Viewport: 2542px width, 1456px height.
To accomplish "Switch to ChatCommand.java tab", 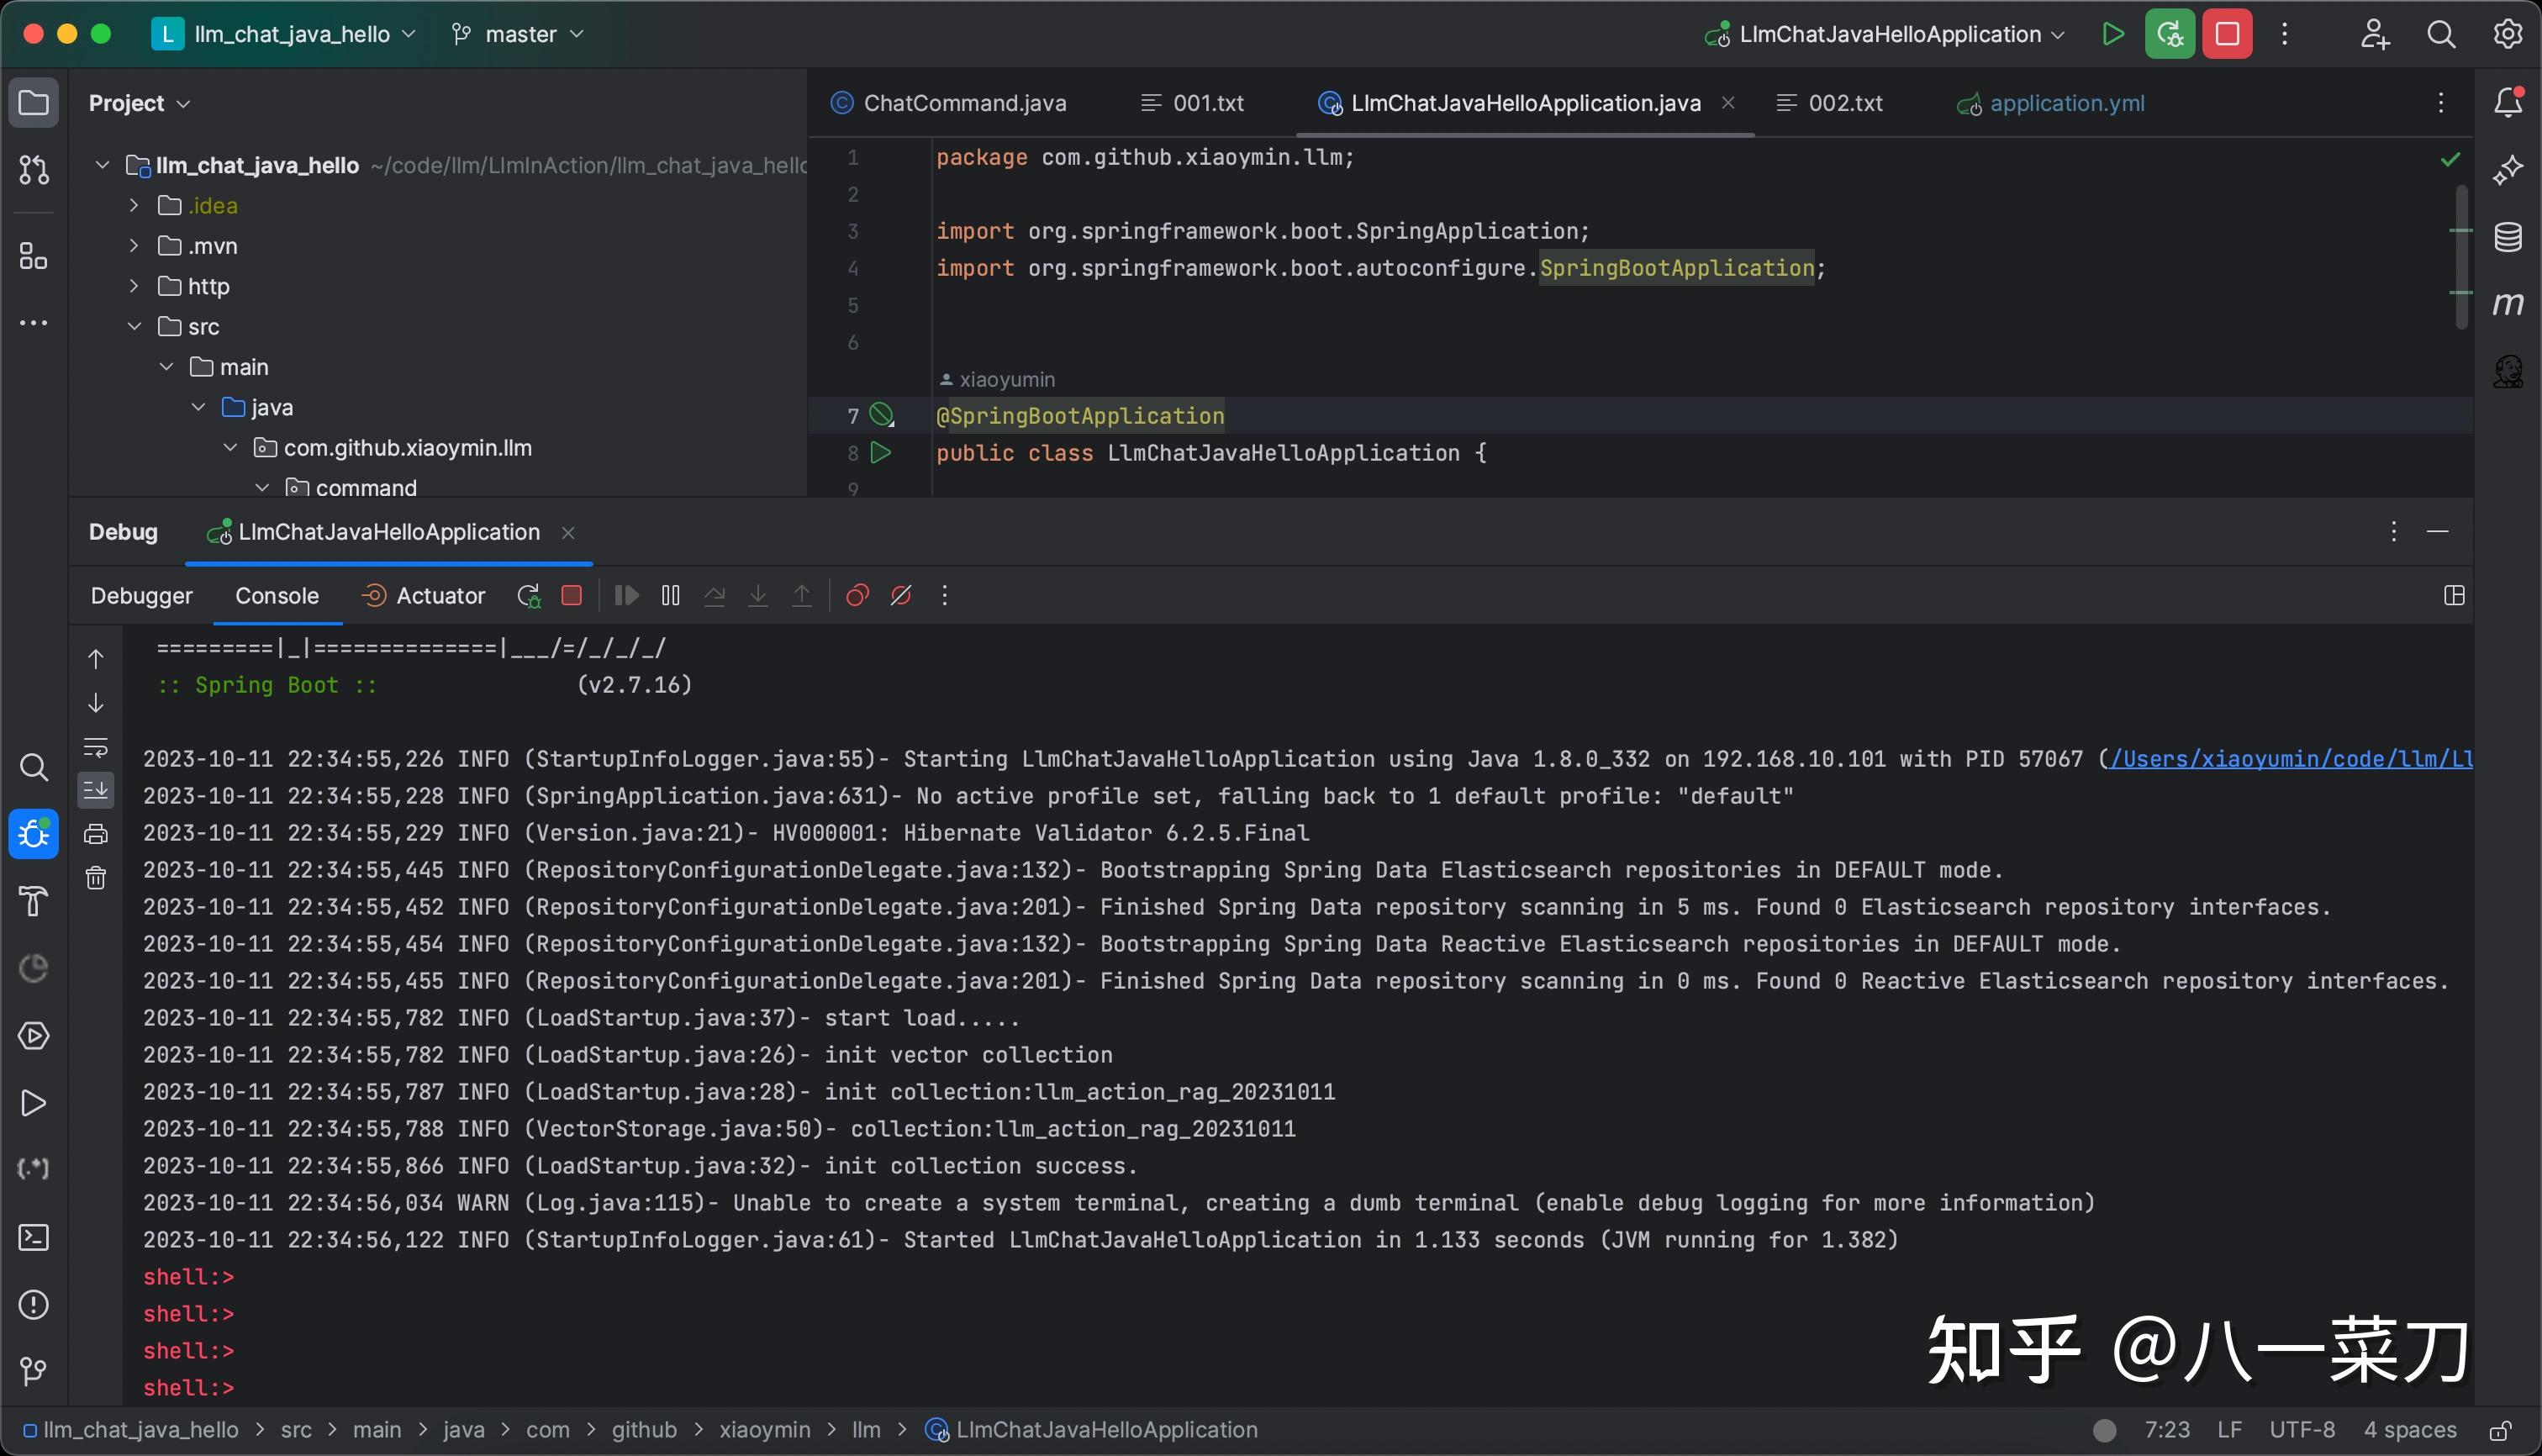I will (x=963, y=103).
